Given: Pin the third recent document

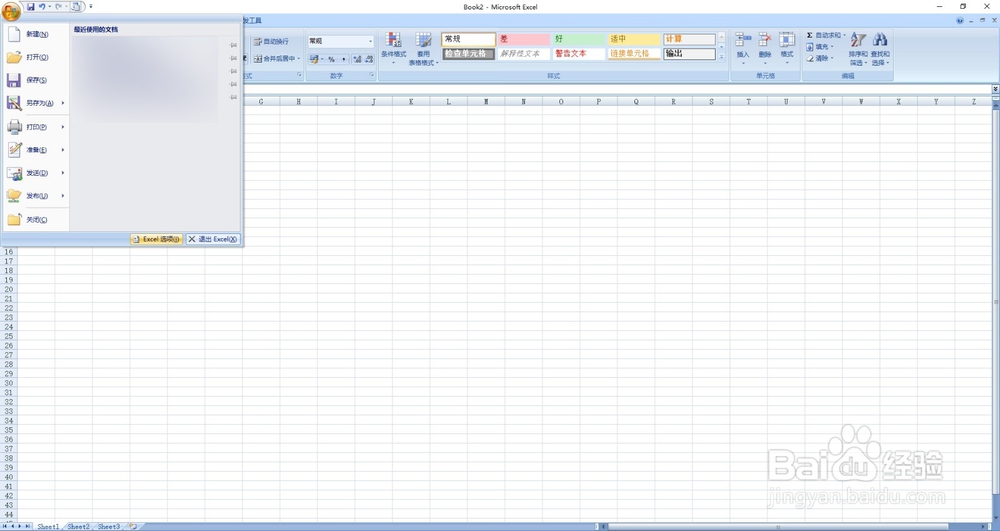Looking at the screenshot, I should point(233,71).
